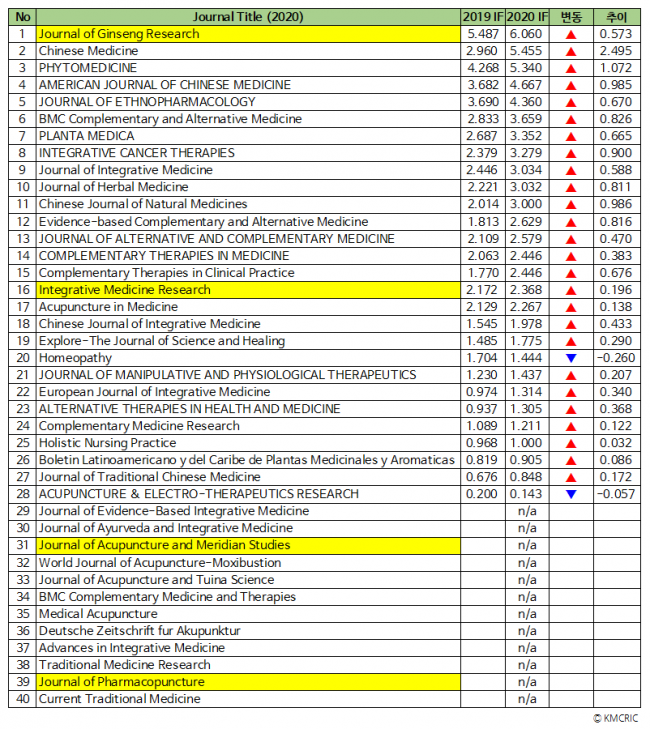Click red up arrow in COMPLEMENTARY THERAPIES IN MEDICINE row
The height and width of the screenshot is (729, 650).
[571, 257]
